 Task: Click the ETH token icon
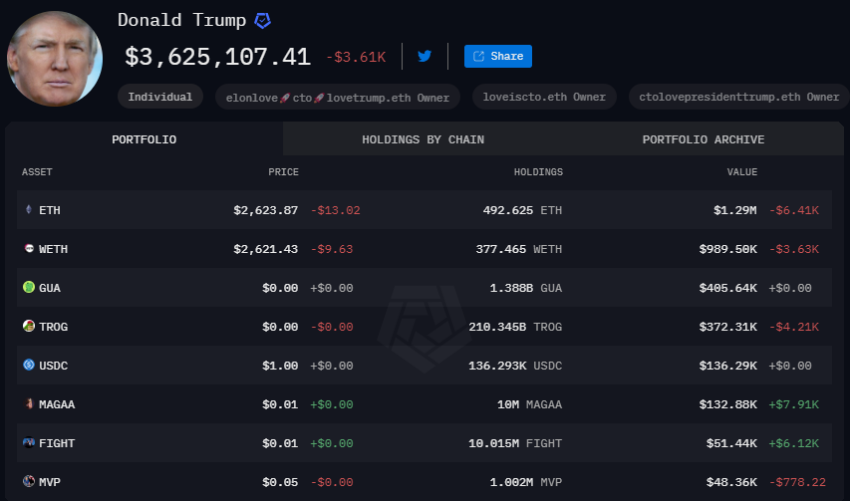point(29,209)
